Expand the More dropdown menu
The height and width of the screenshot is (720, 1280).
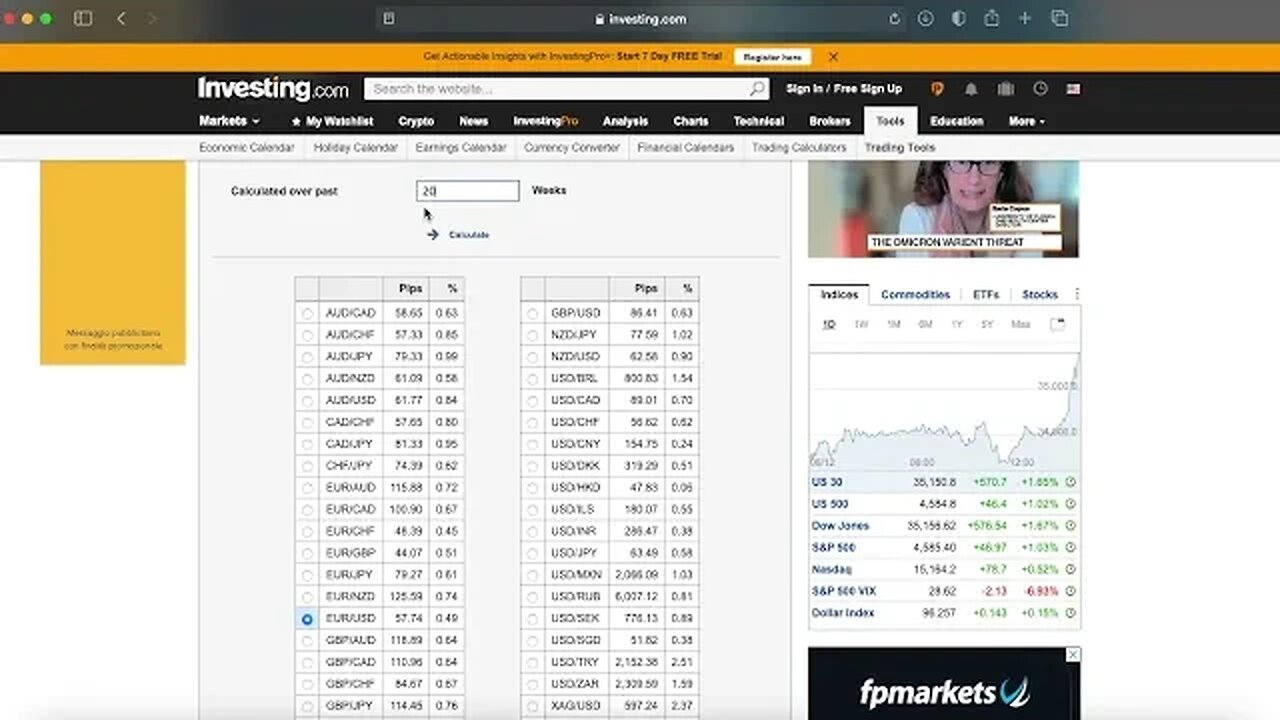click(1027, 121)
